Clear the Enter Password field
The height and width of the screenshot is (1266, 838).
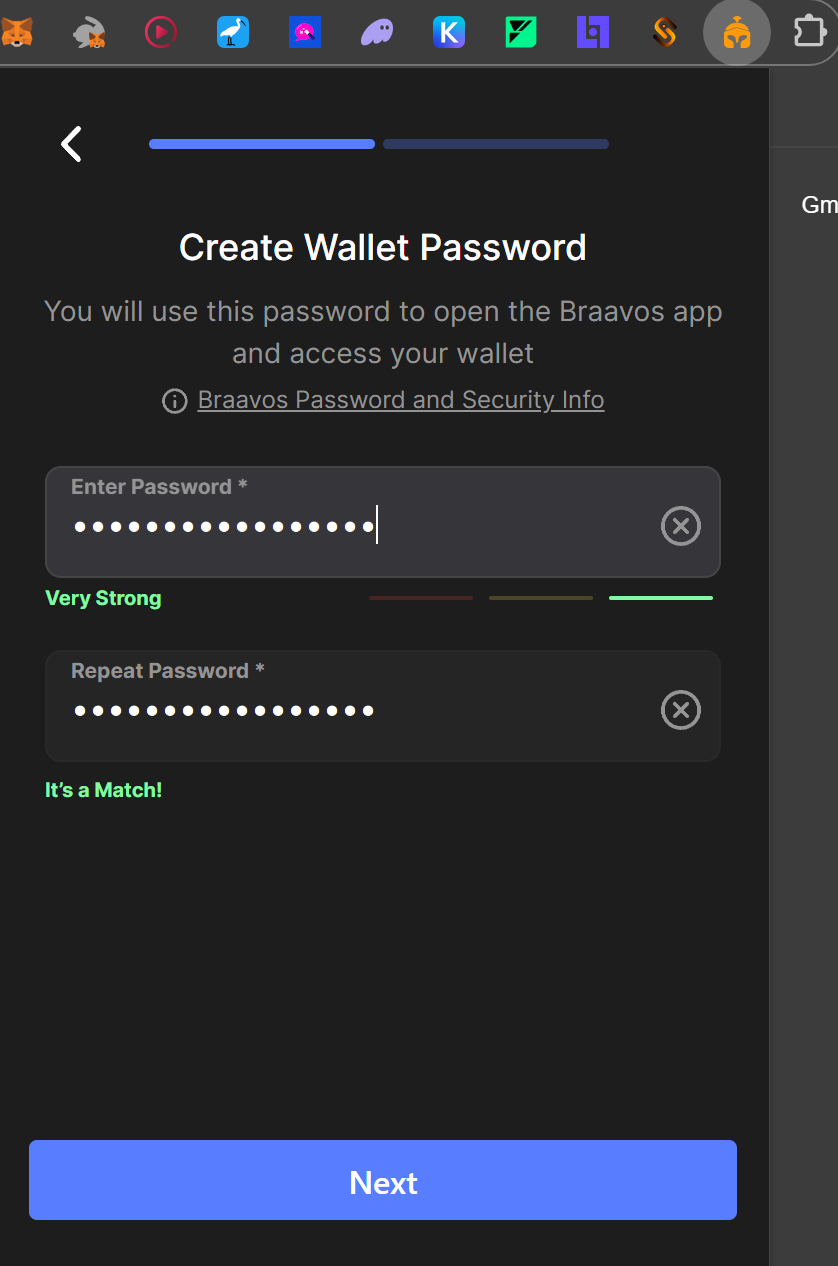pos(680,525)
